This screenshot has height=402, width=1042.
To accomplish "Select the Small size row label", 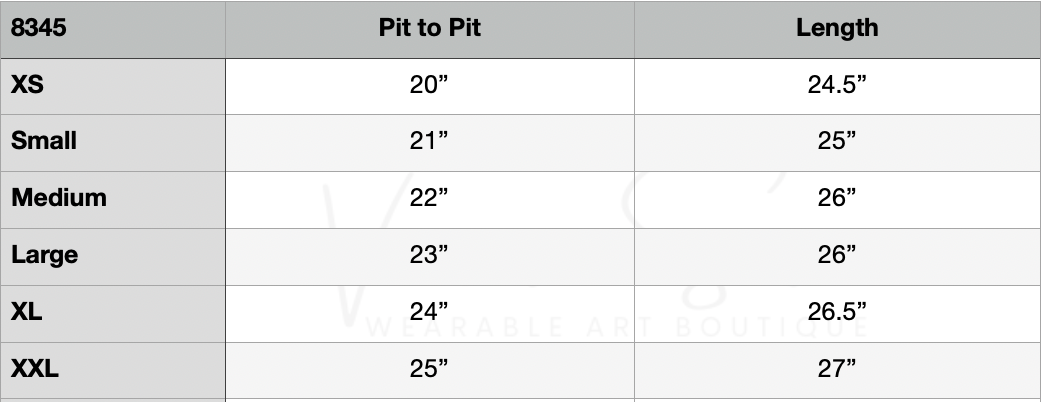I will (x=44, y=141).
